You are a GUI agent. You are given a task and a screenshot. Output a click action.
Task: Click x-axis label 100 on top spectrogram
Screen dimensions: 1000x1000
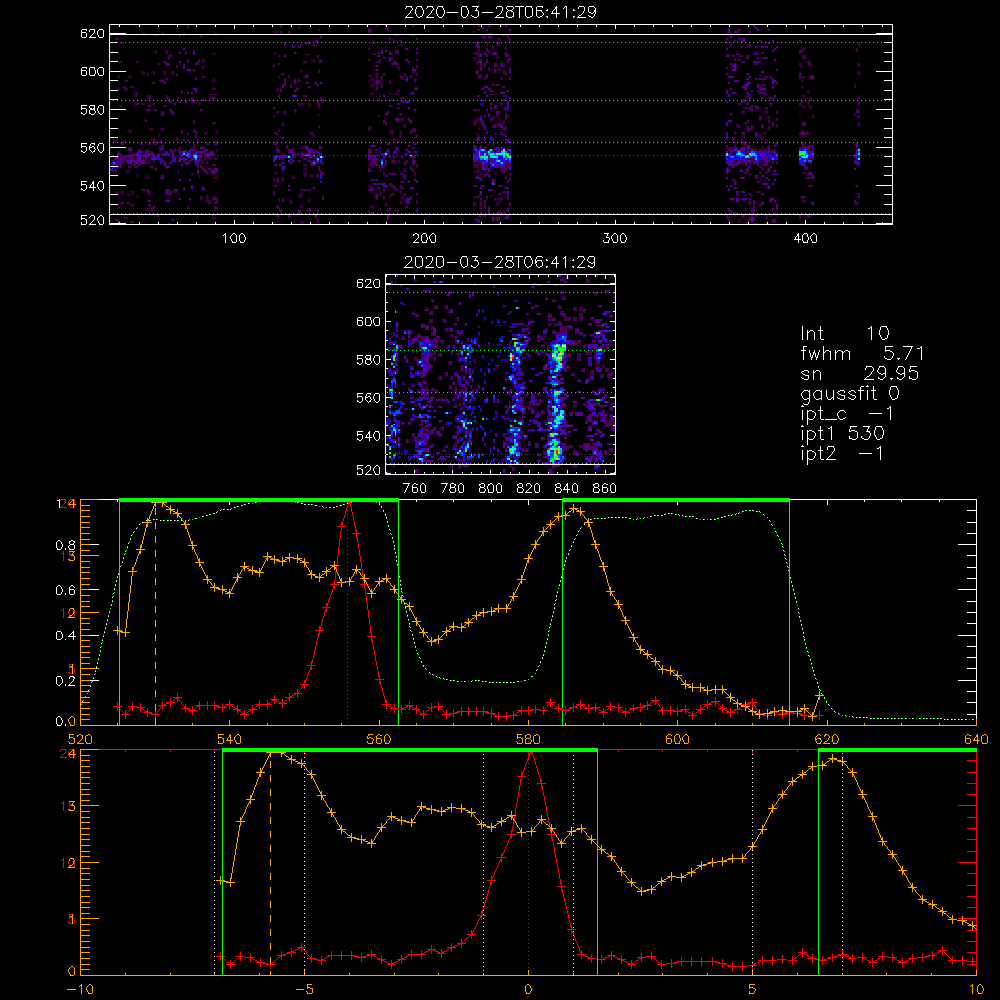click(x=234, y=239)
